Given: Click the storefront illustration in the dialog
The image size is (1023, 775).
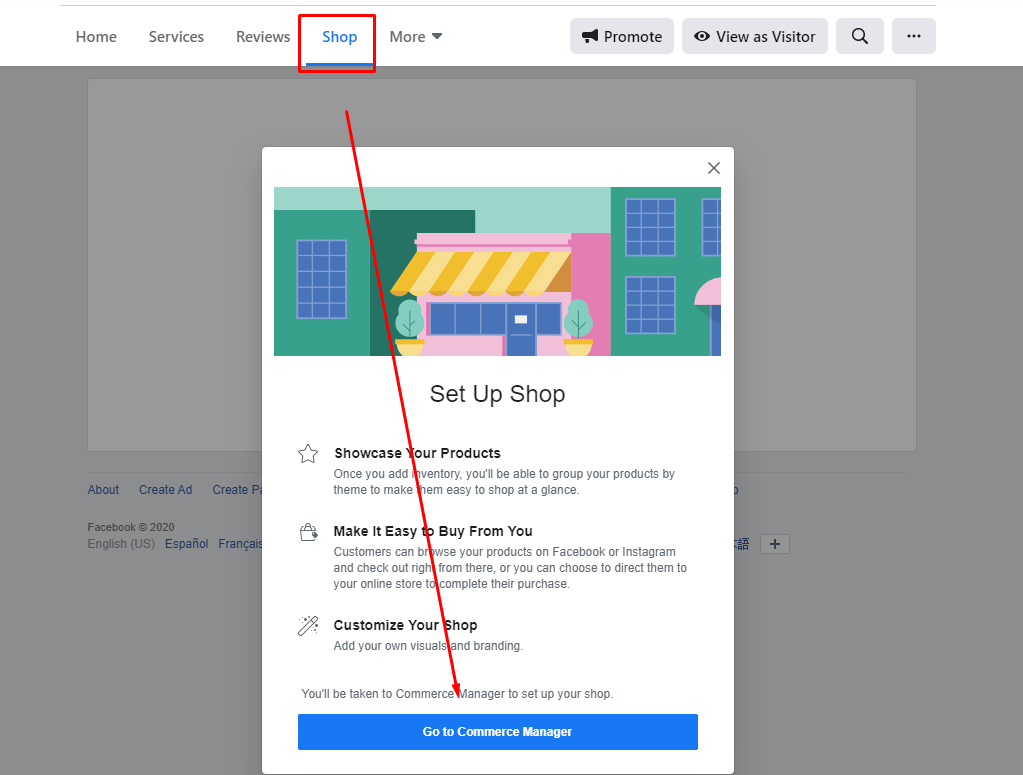Looking at the screenshot, I should click(497, 271).
